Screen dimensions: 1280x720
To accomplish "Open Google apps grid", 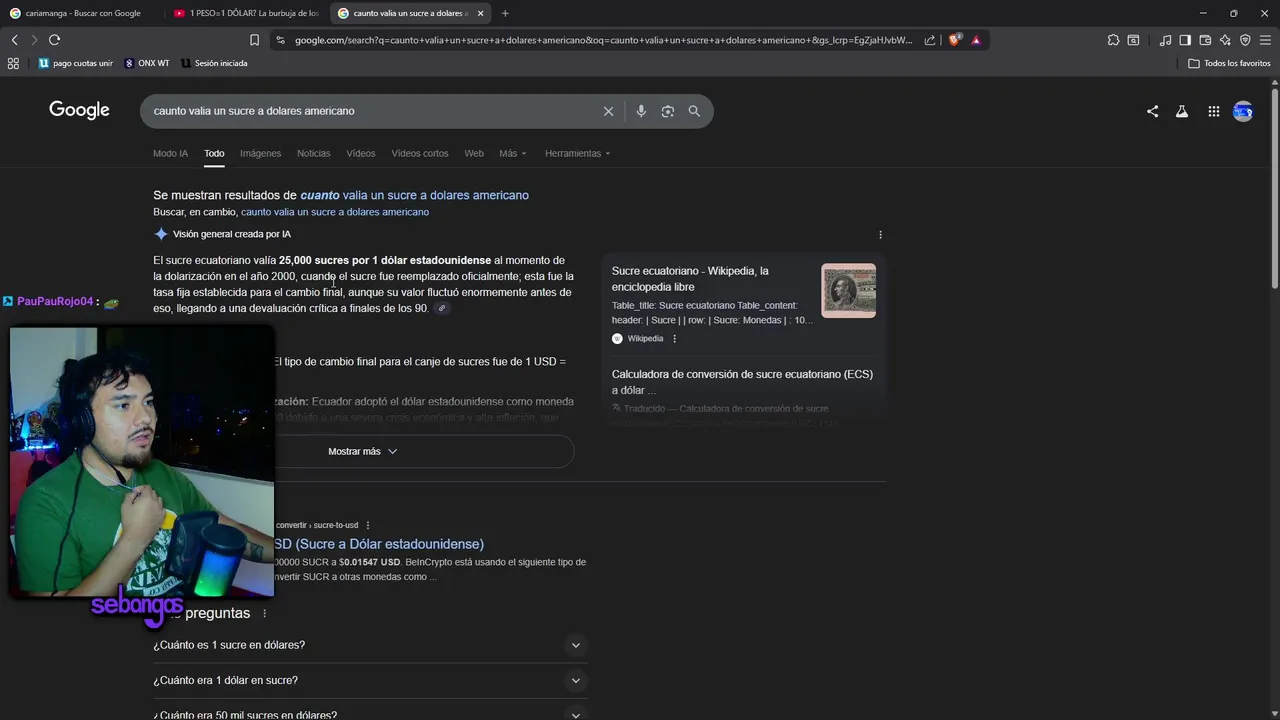I will [x=1213, y=112].
